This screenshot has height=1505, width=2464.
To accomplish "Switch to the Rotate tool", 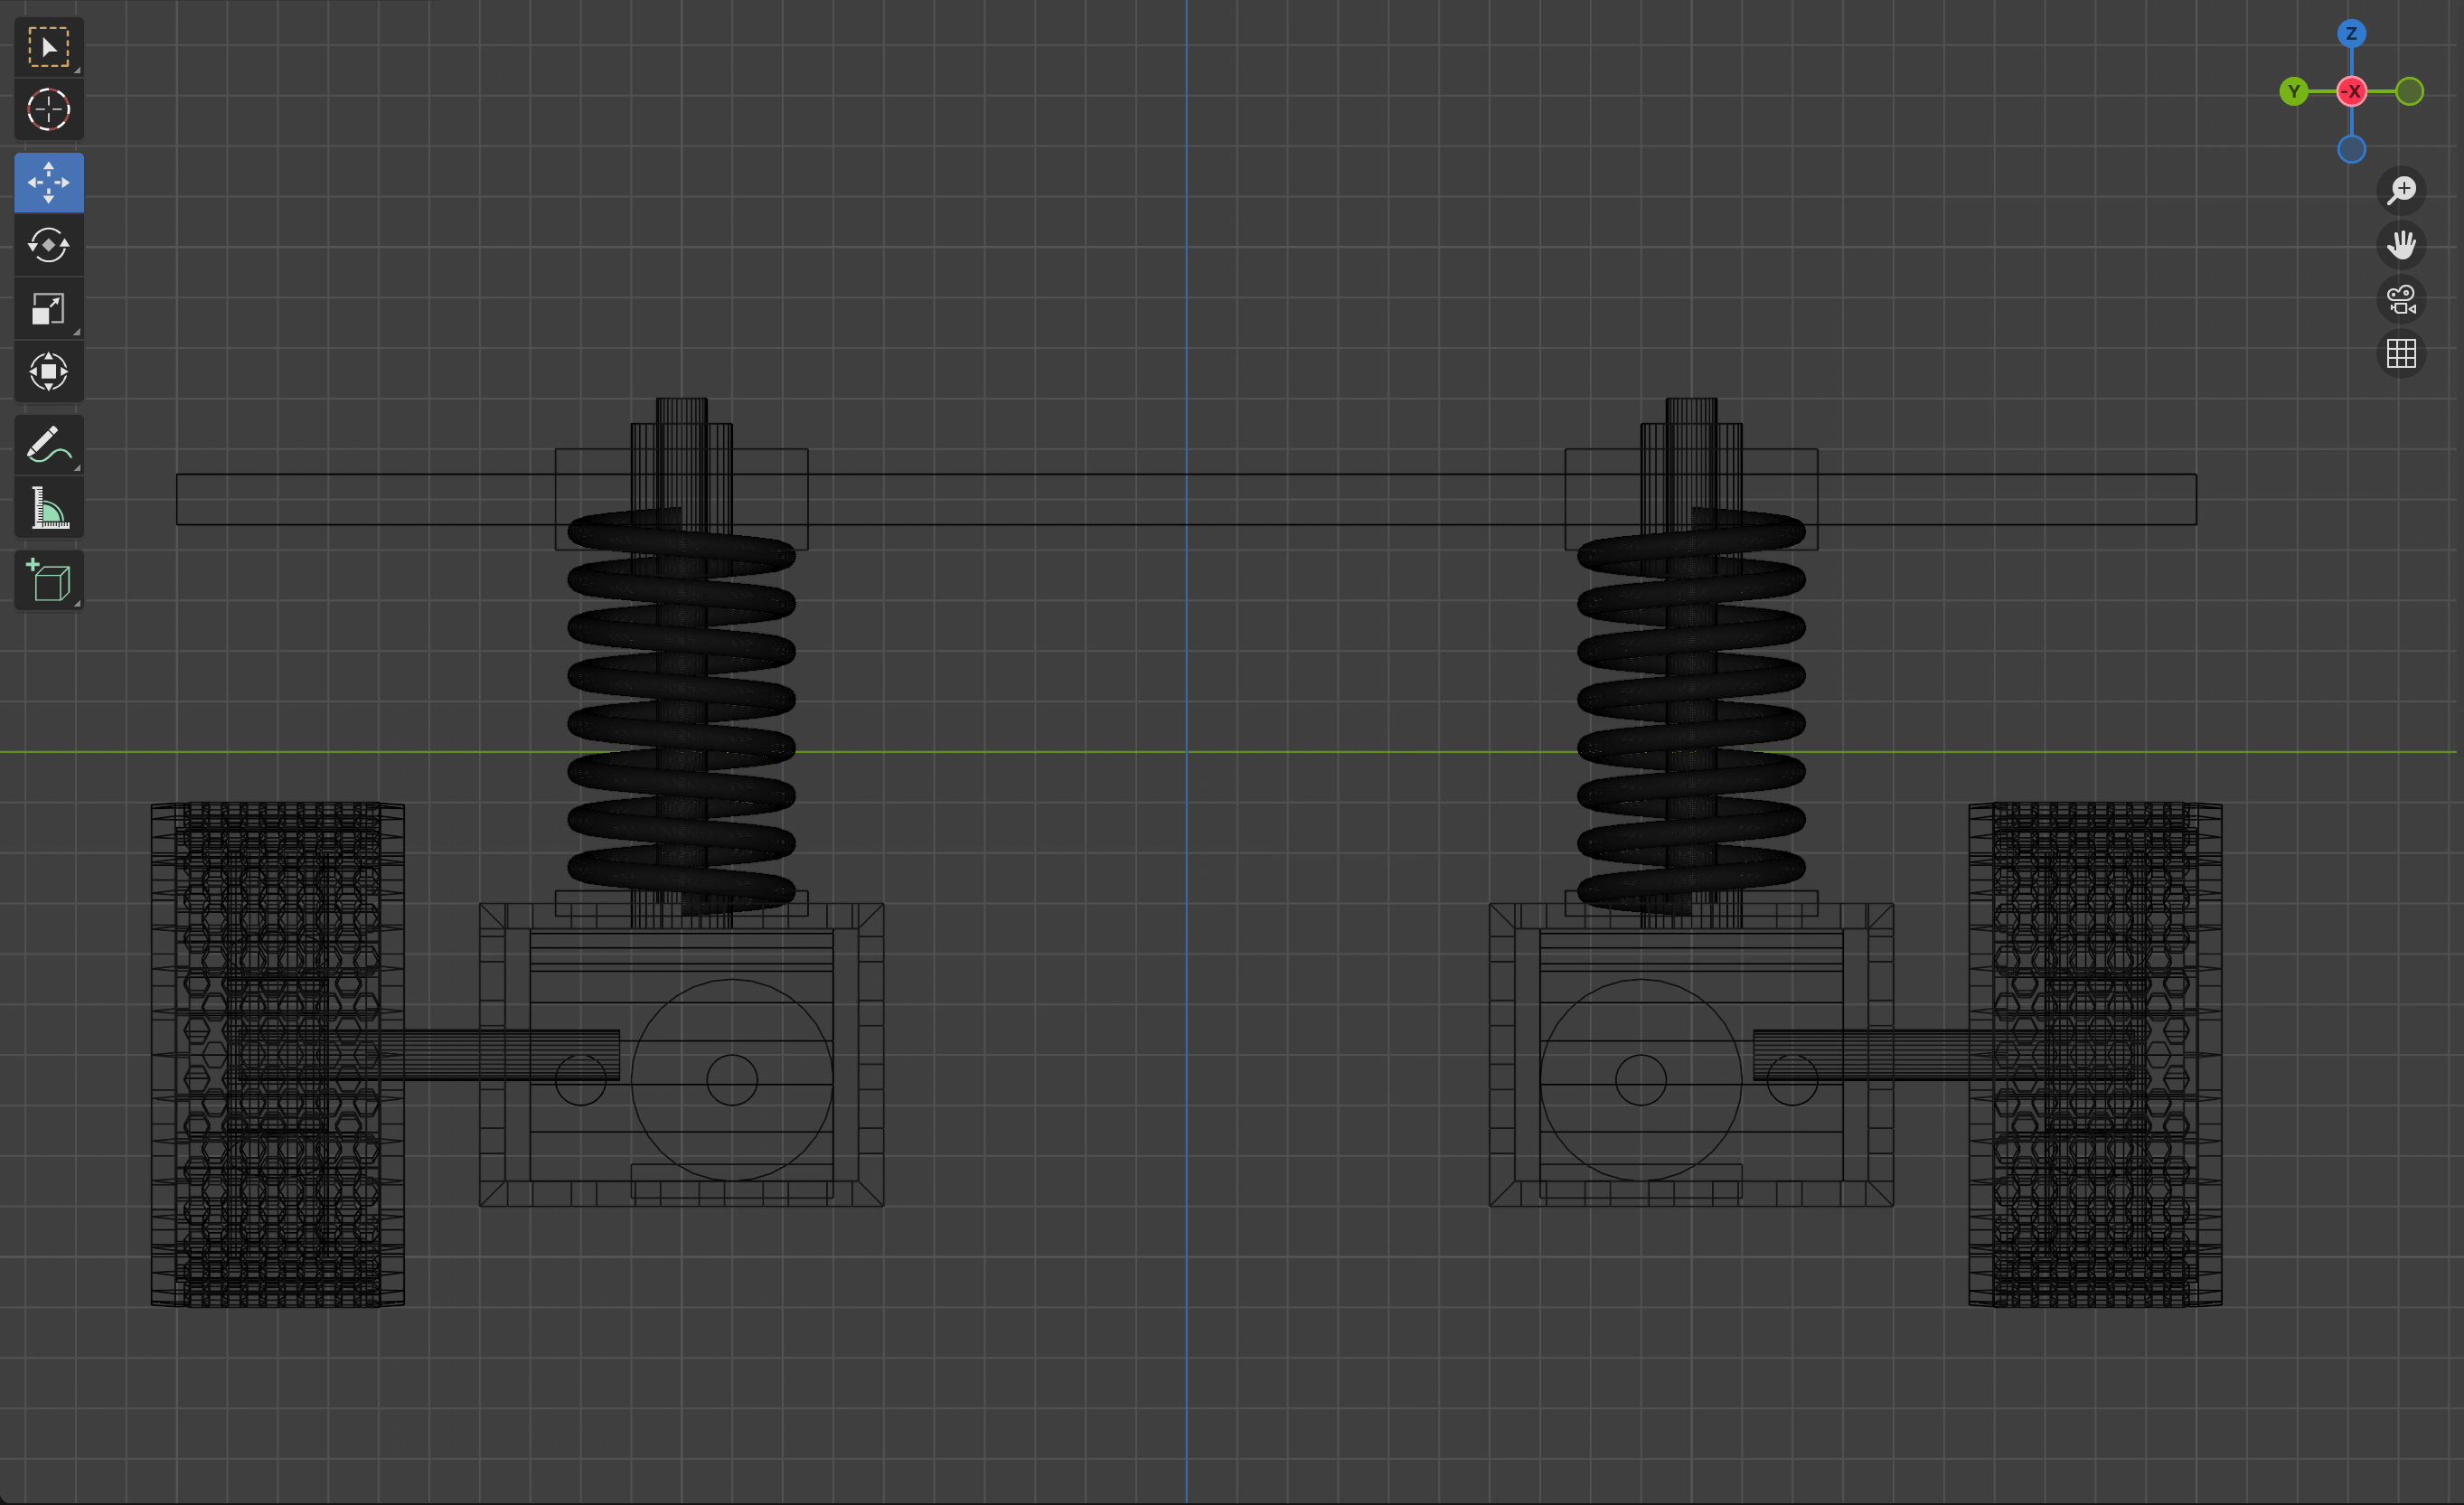I will click(48, 245).
